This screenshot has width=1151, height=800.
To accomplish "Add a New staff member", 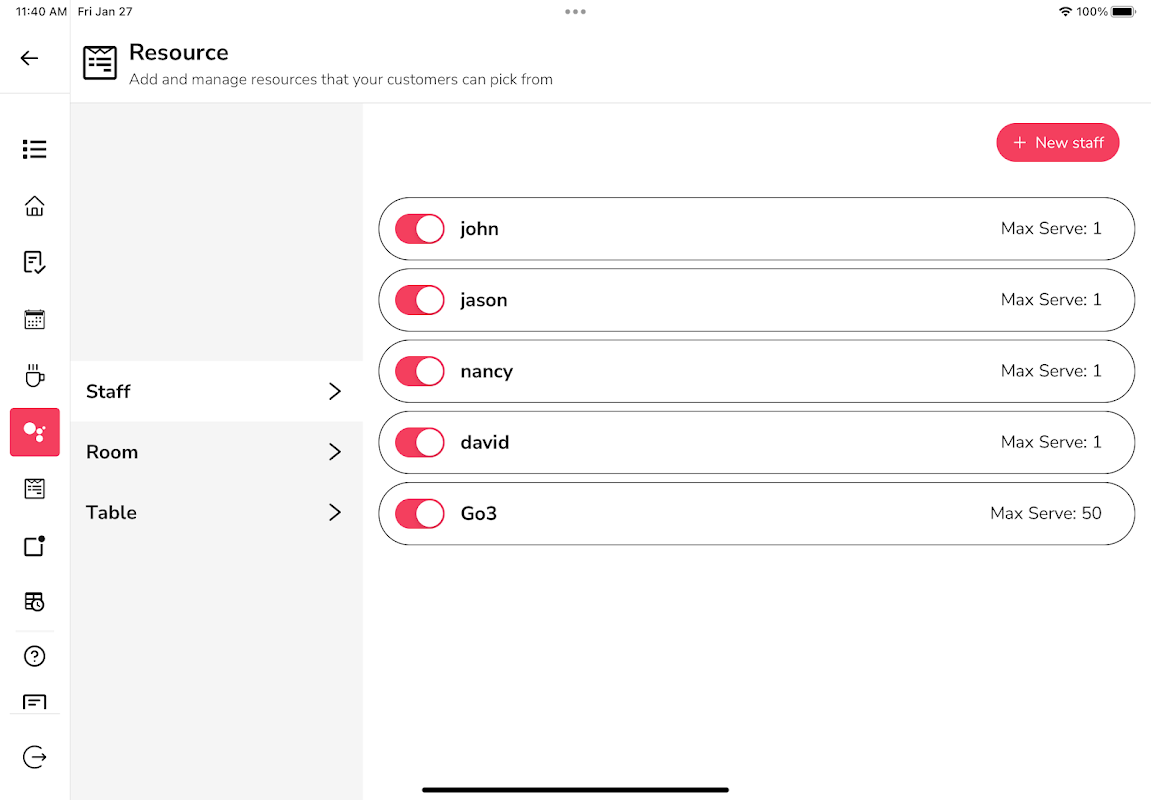I will [1058, 142].
